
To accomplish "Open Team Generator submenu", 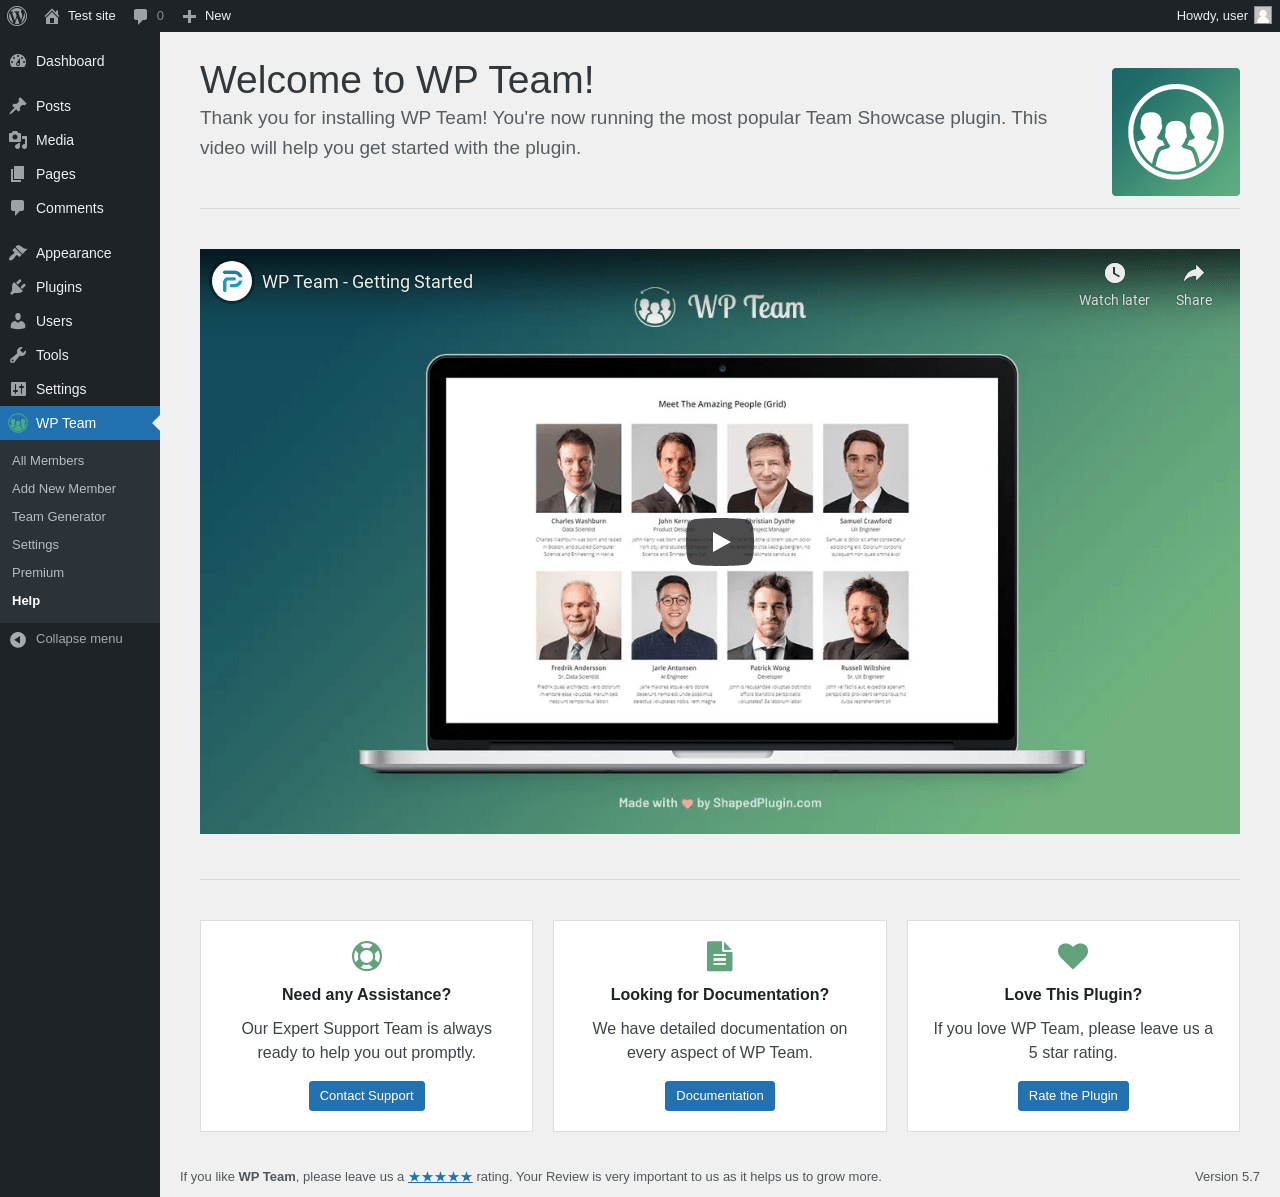I will [80, 517].
